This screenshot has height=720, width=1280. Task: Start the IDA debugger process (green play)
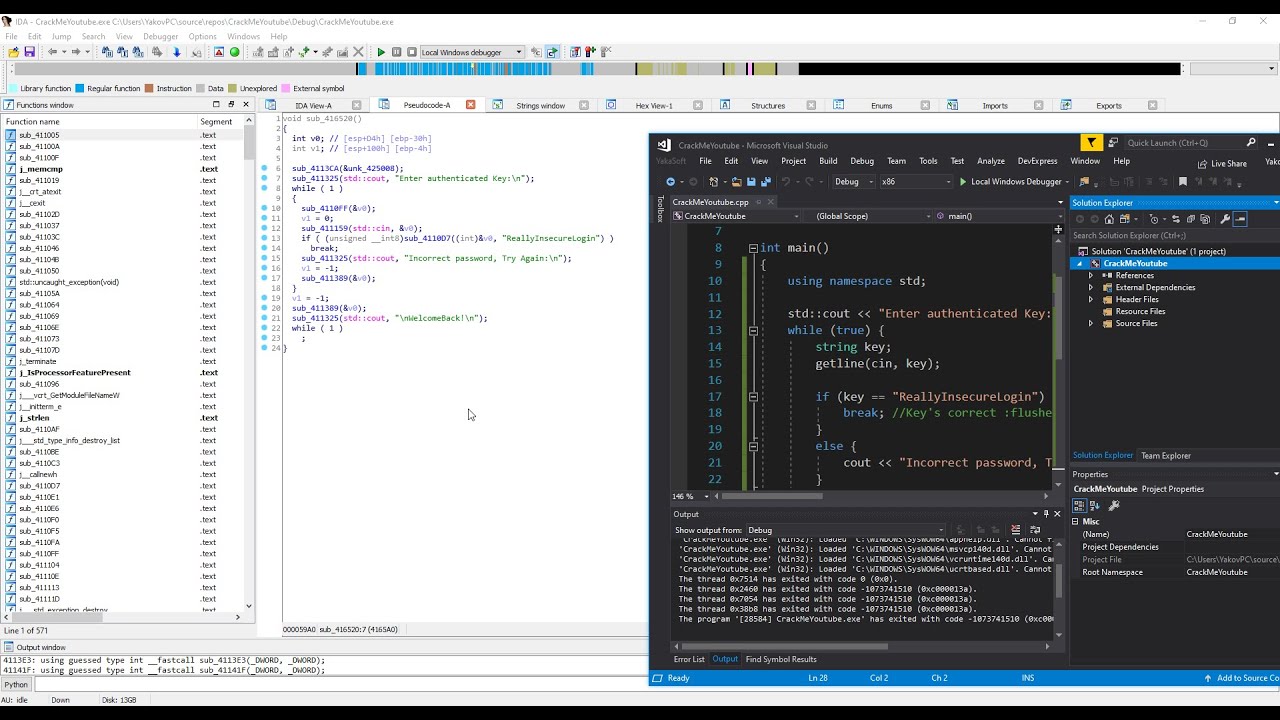[381, 52]
